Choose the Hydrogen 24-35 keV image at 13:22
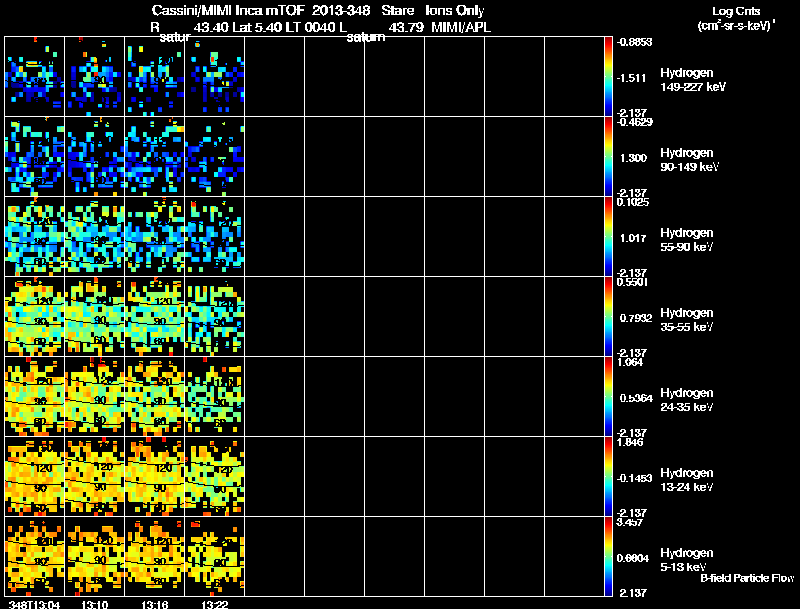 [x=215, y=397]
